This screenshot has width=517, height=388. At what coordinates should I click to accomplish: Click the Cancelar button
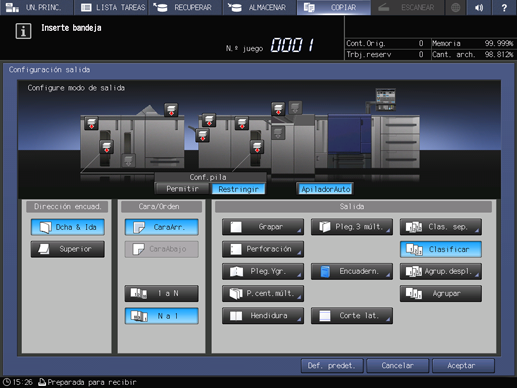pyautogui.click(x=398, y=366)
